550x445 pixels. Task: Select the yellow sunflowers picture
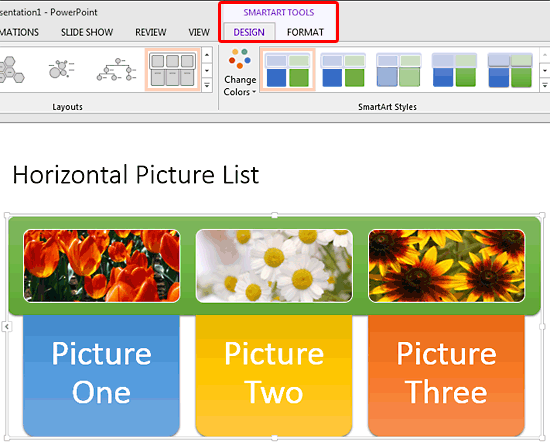447,266
